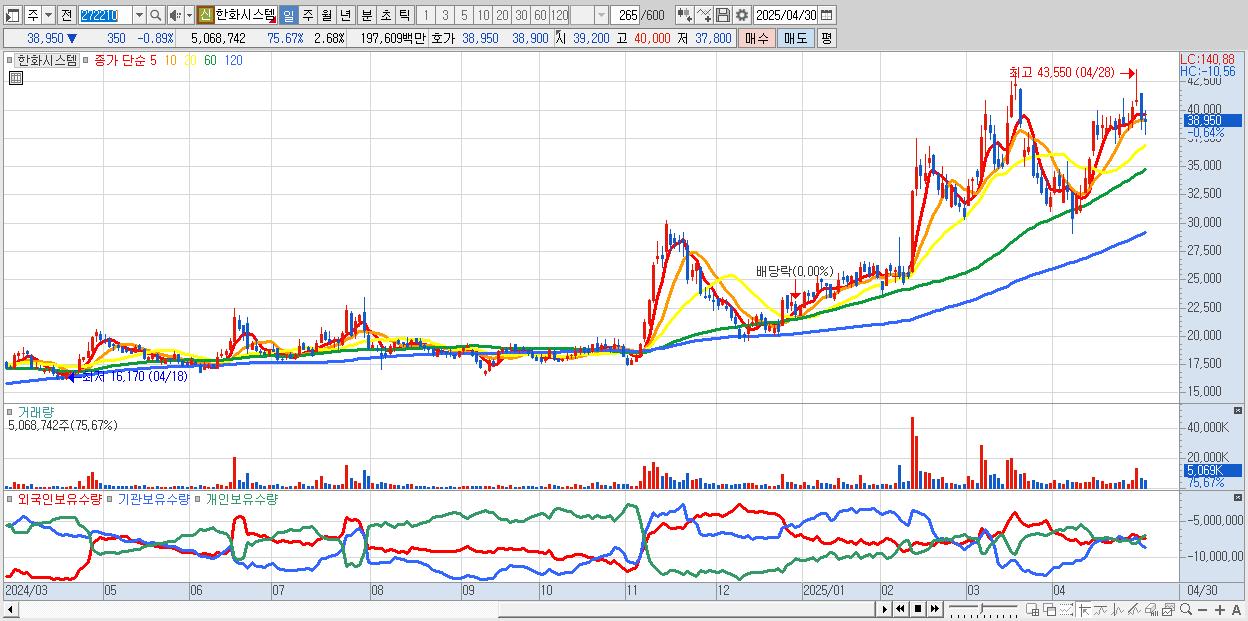Toggle the square before 외국인보유수량 legend

click(x=11, y=498)
